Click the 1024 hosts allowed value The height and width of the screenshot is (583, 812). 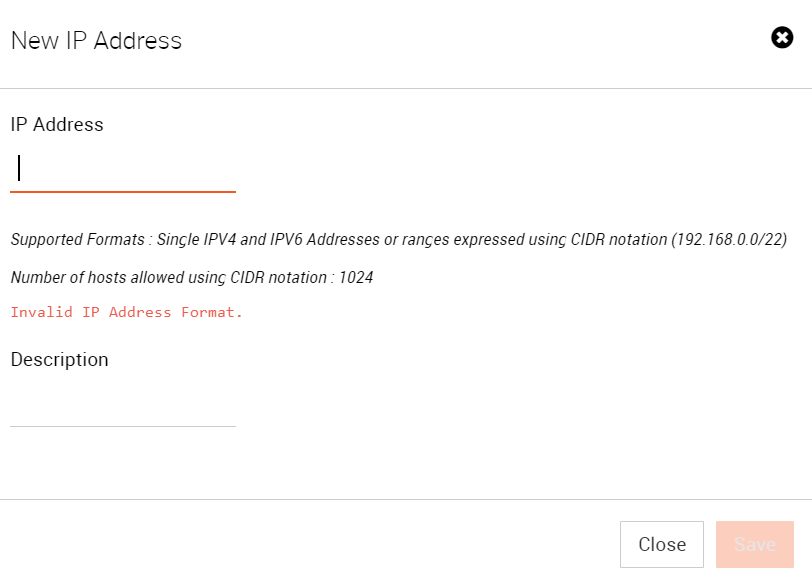pos(356,278)
